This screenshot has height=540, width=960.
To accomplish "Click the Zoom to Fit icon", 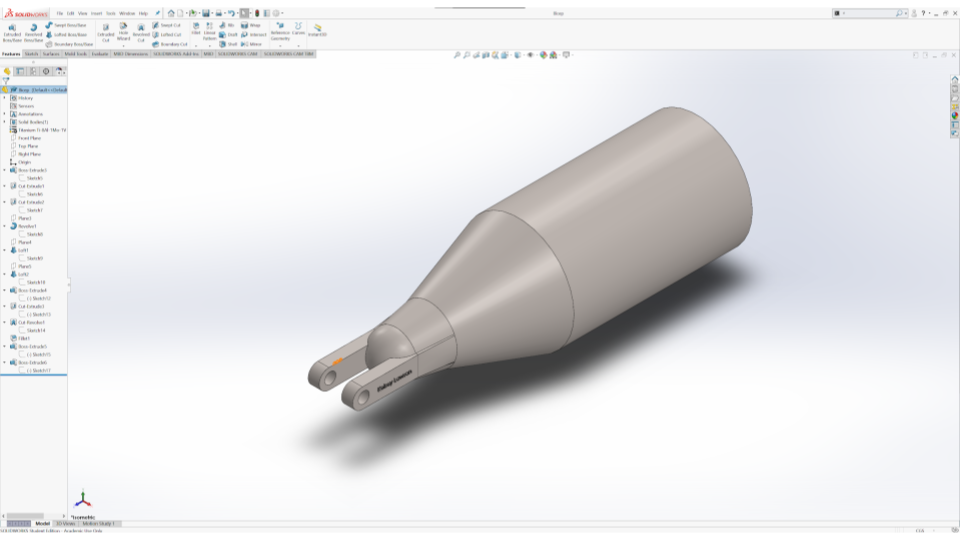I will (x=457, y=55).
